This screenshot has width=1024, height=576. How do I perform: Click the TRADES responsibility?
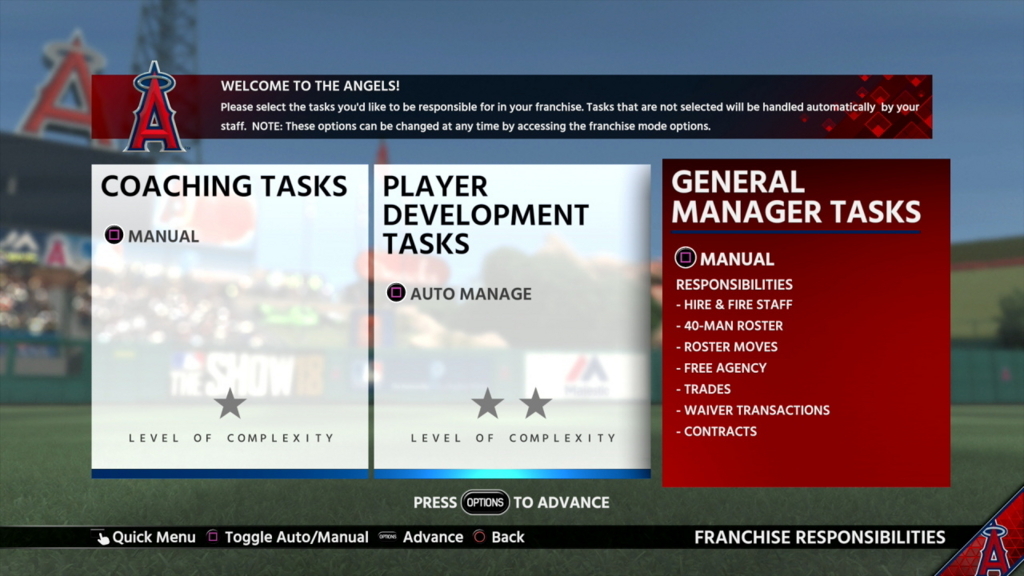point(703,389)
